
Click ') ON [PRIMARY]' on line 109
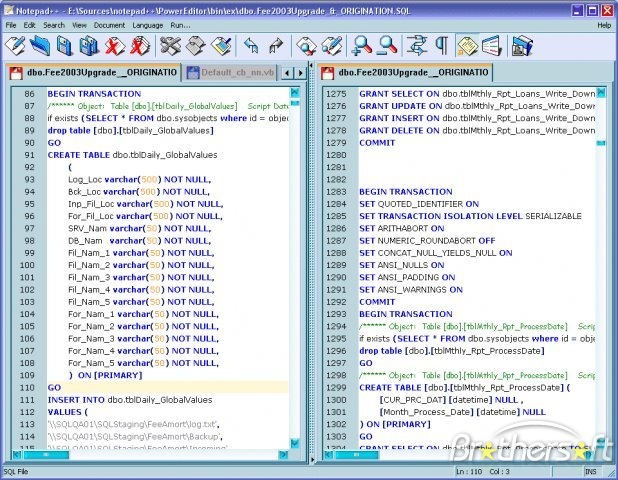(105, 375)
